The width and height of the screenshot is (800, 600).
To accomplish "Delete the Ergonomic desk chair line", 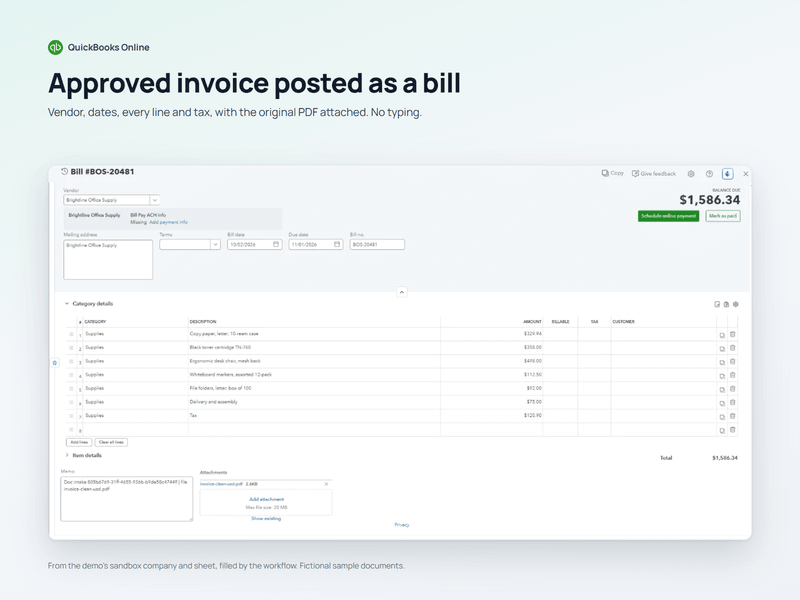I will [733, 362].
